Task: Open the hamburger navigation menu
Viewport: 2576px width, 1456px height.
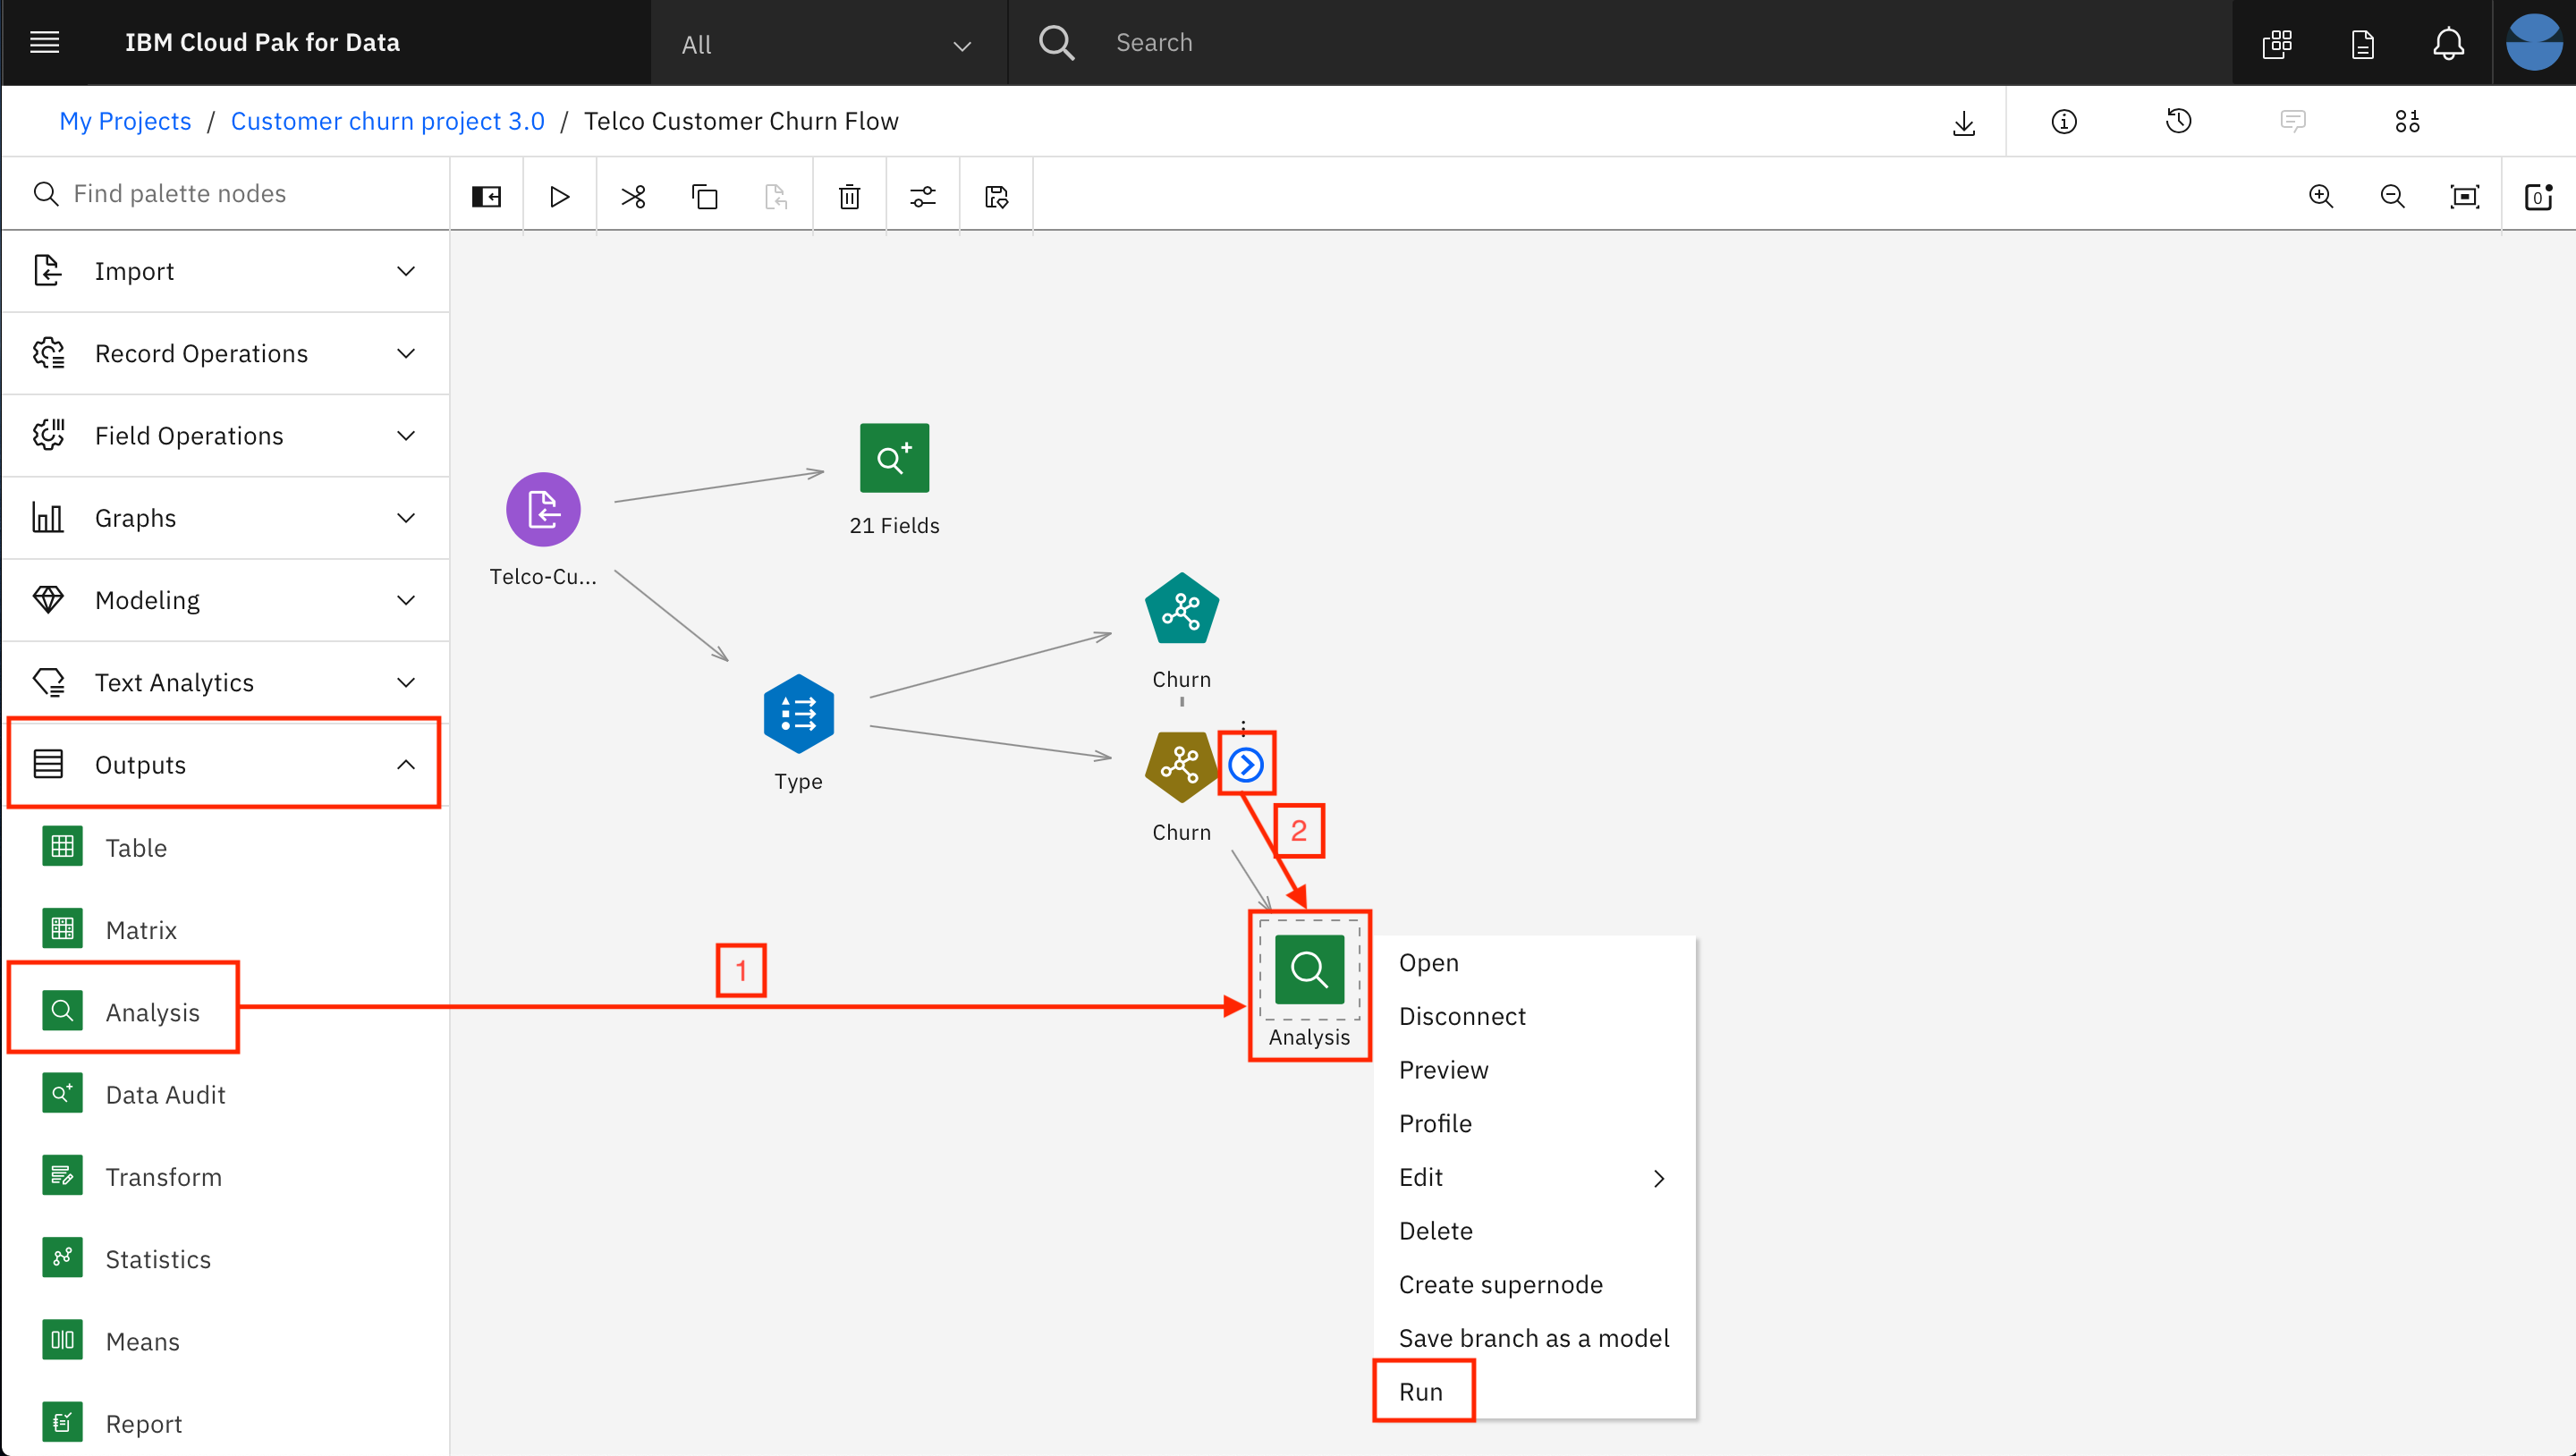Action: point(45,42)
